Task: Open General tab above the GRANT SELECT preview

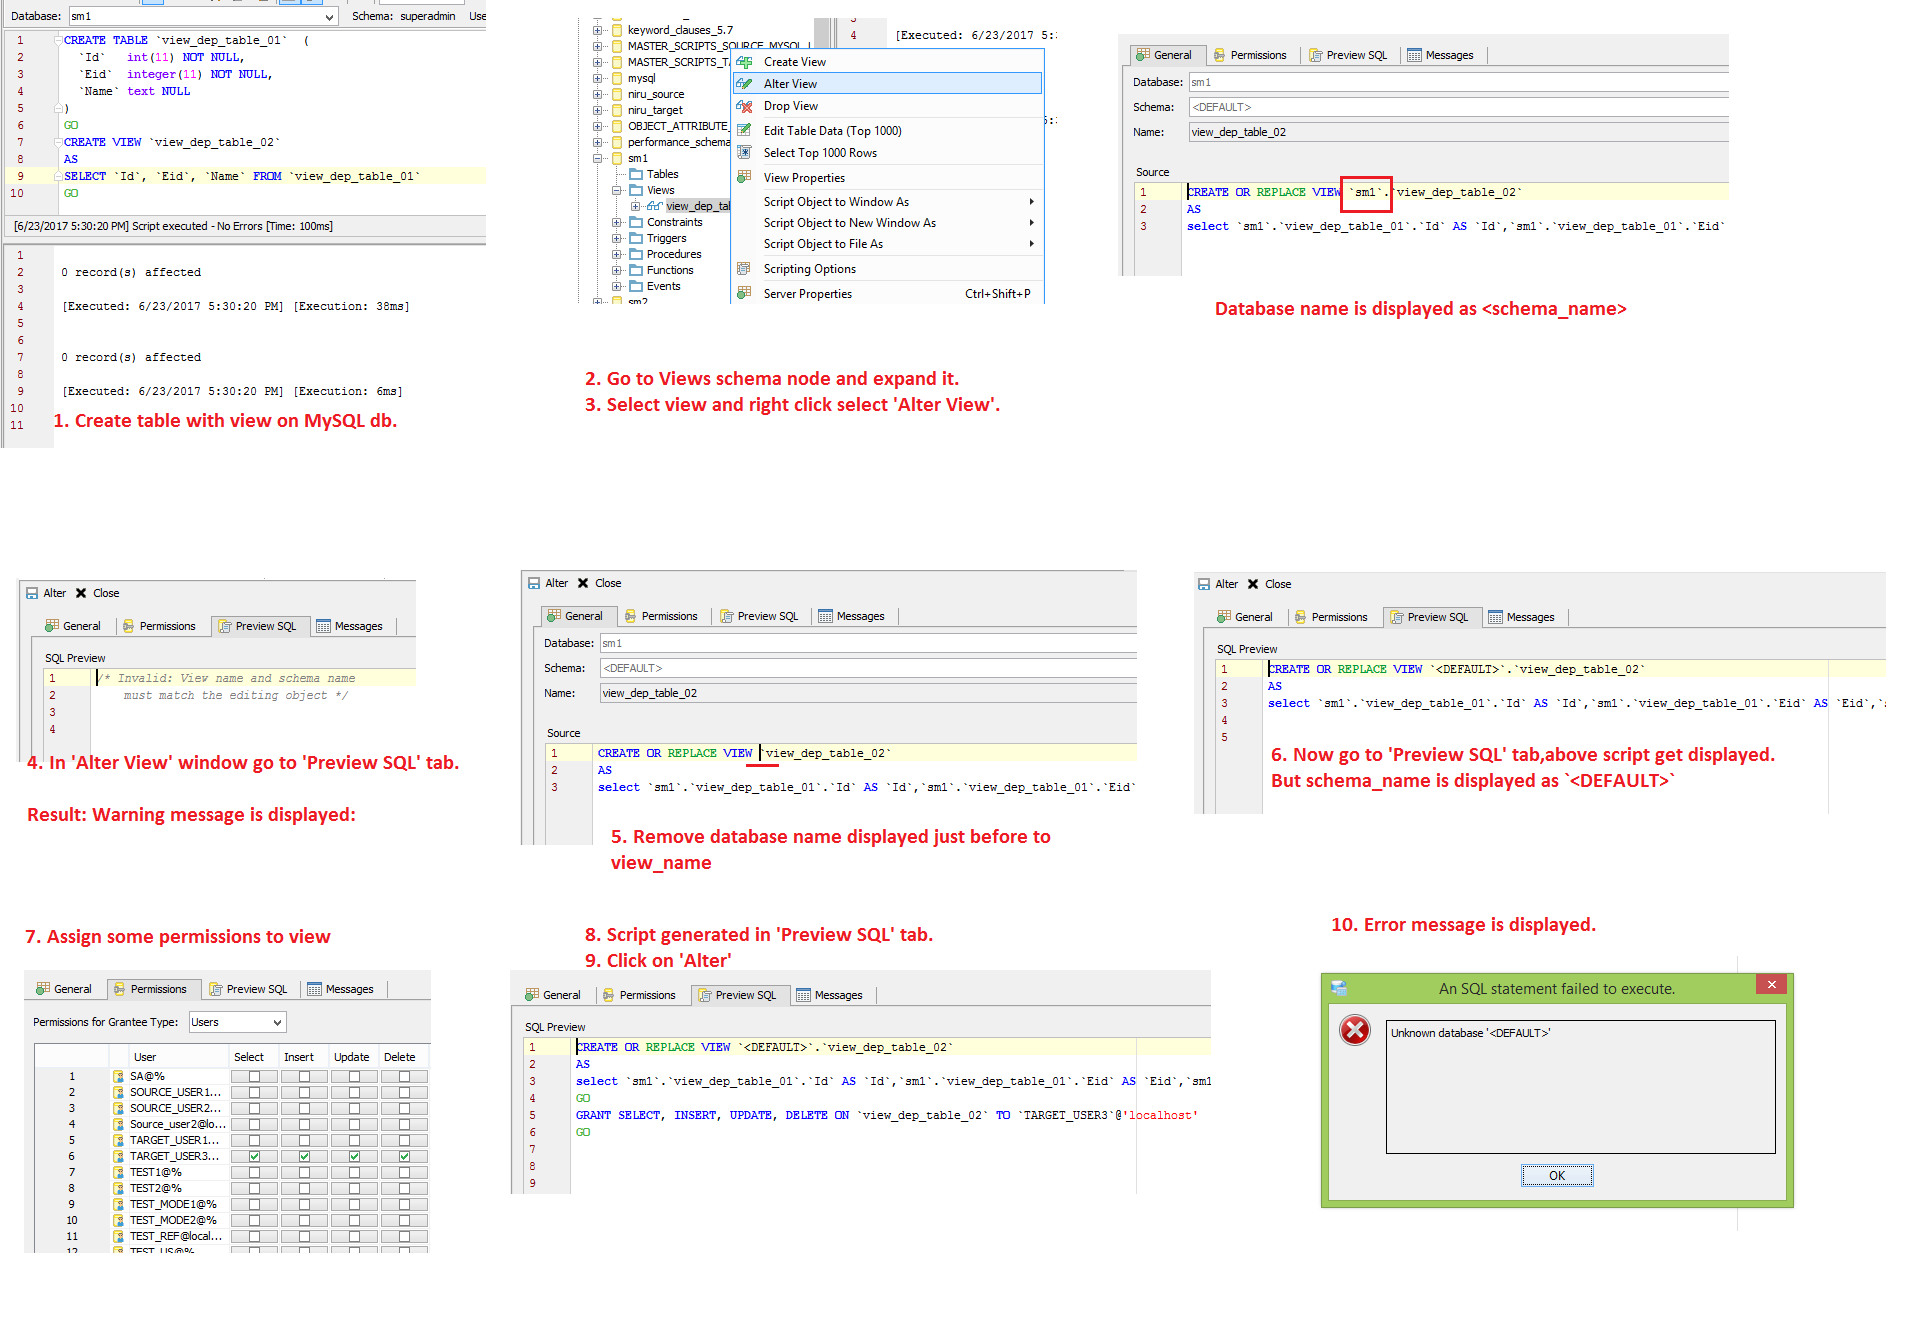Action: [x=552, y=995]
